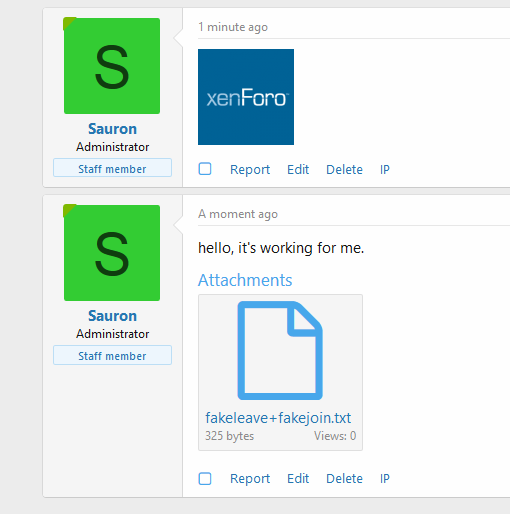Report the 'it's working for me' post
510x514 pixels.
(250, 479)
